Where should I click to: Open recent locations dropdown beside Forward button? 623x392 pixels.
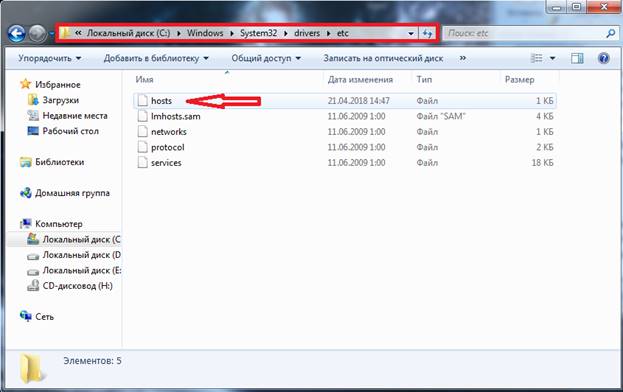pos(52,34)
